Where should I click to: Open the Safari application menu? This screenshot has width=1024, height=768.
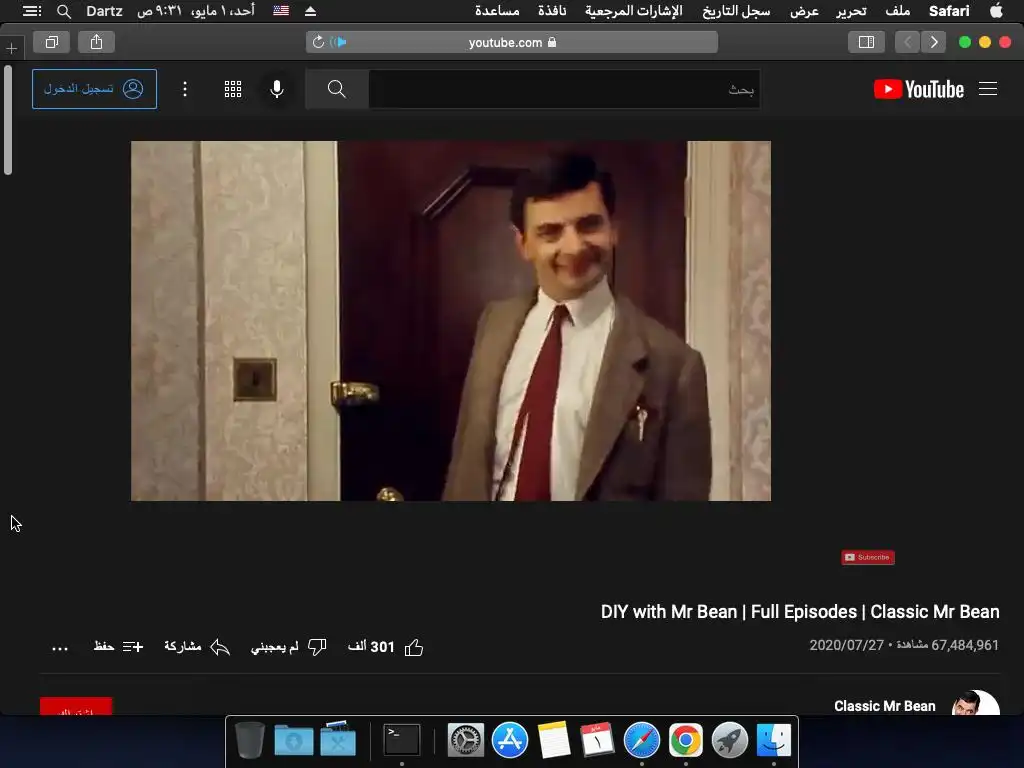click(x=949, y=10)
